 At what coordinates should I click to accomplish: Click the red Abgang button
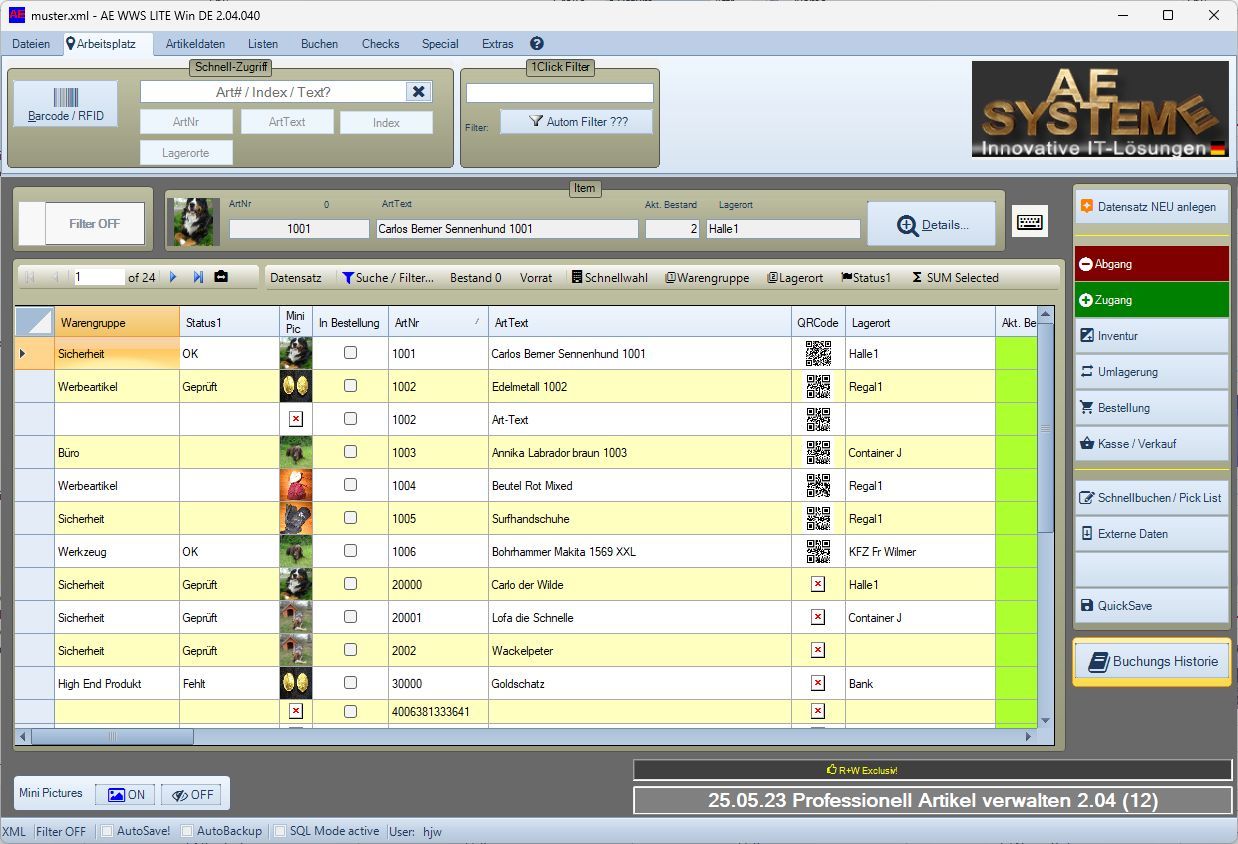1151,264
